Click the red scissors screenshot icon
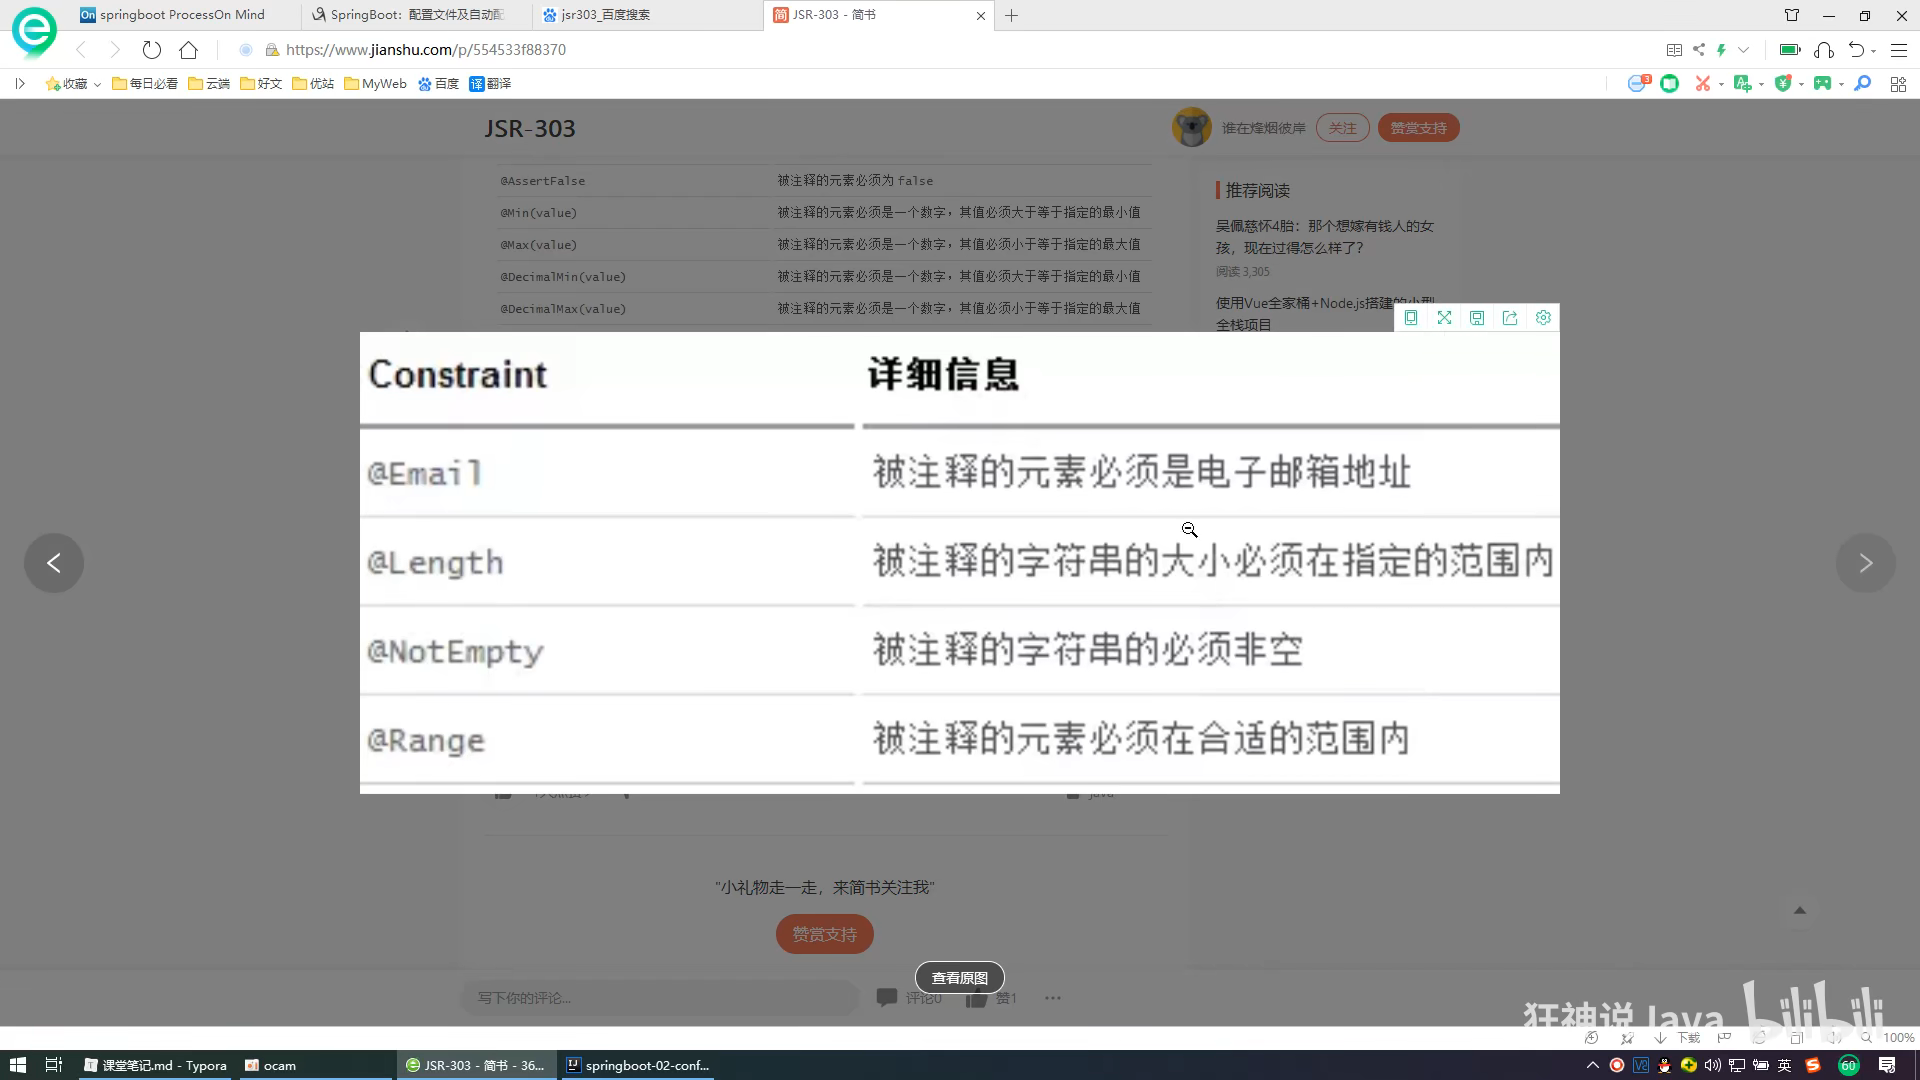This screenshot has height=1080, width=1920. [x=1702, y=84]
